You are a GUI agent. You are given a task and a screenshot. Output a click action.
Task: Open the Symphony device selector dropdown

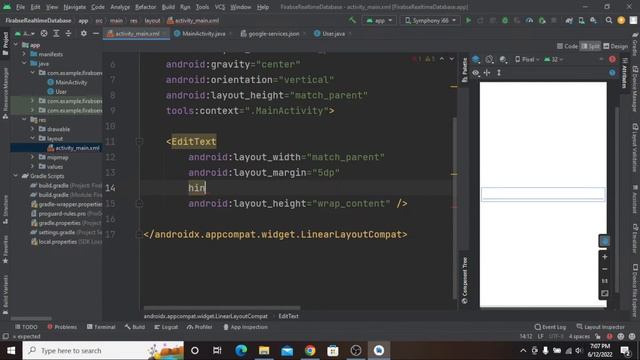430,20
